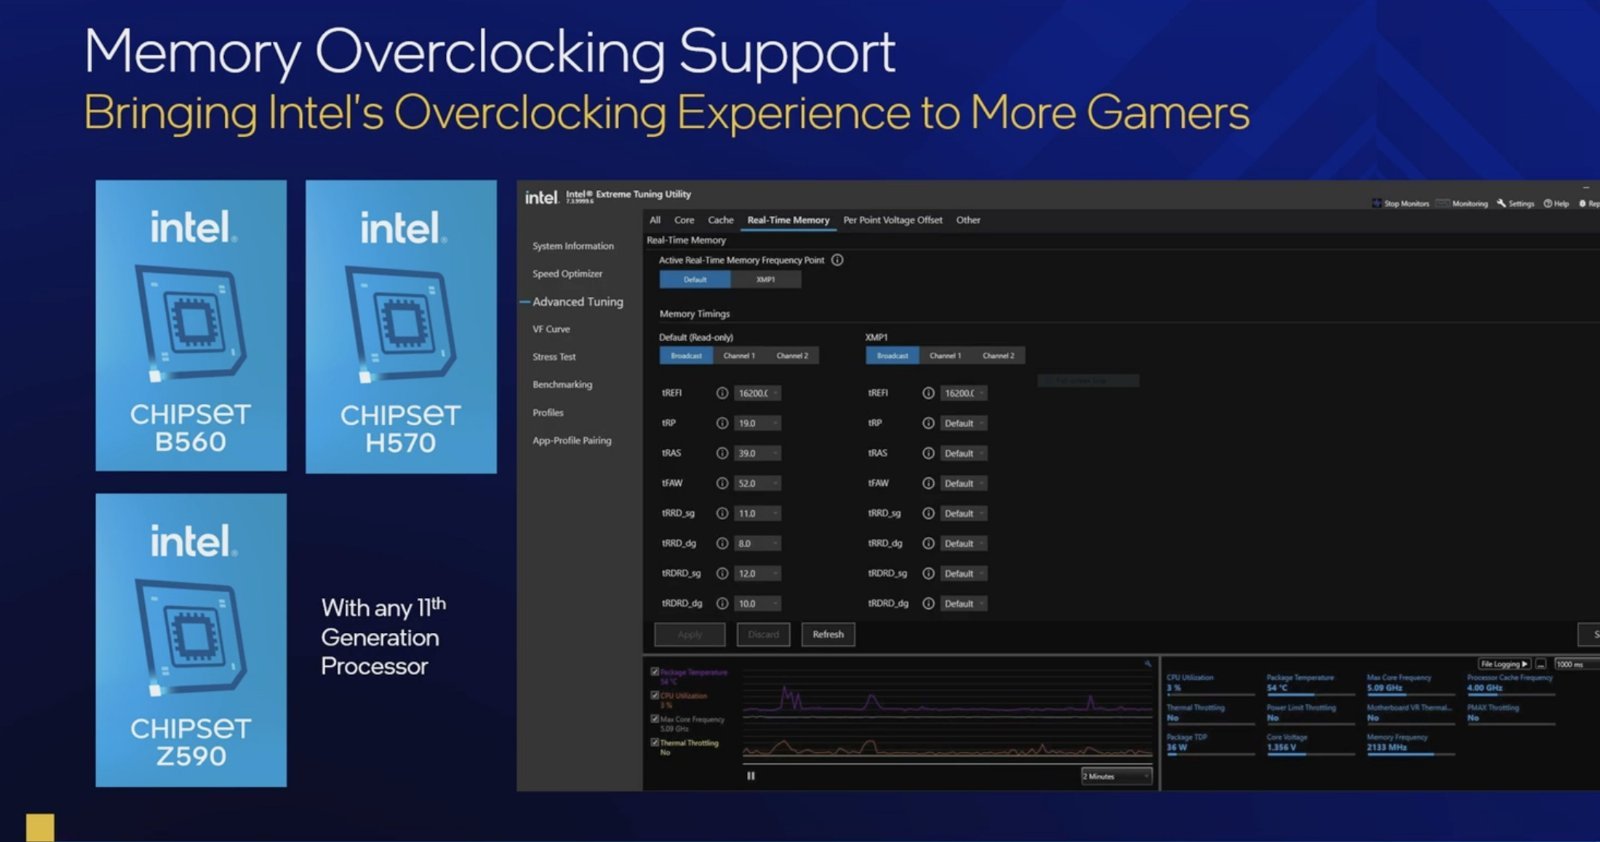Toggle Max Core Frequency graph checkbox

coord(655,719)
